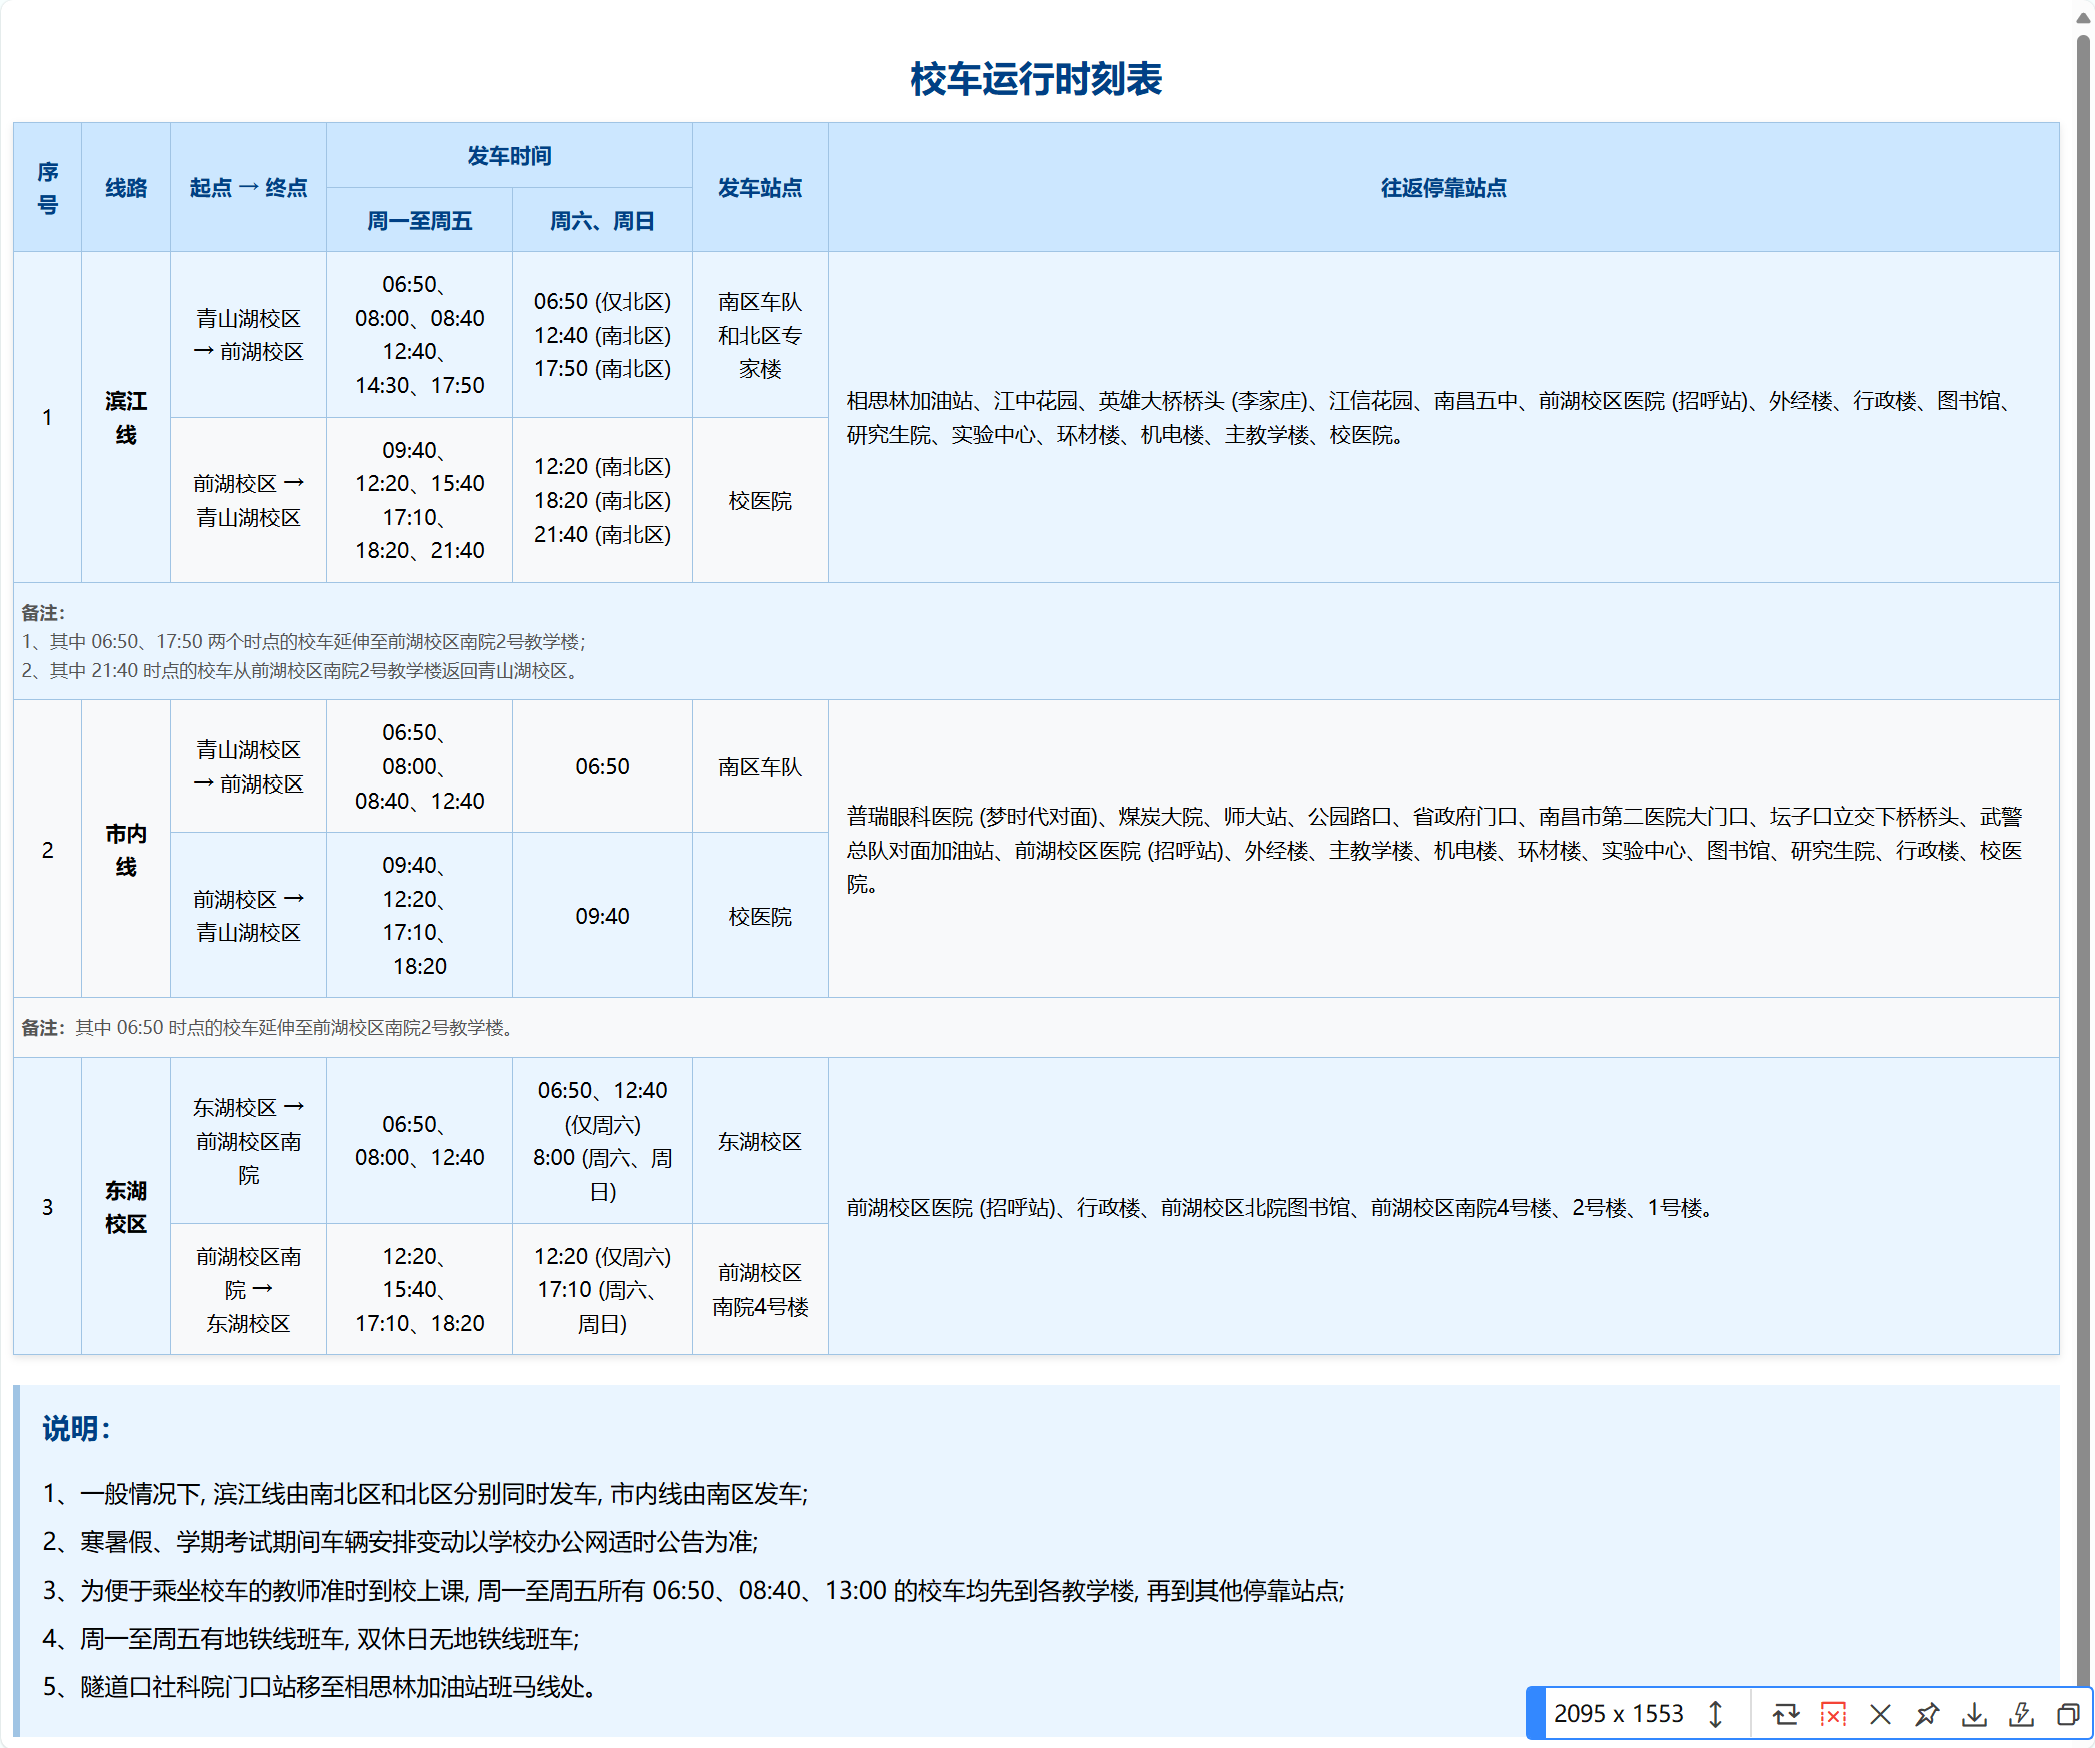Click the 周一至周五 sub-header
Image resolution: width=2095 pixels, height=1748 pixels.
point(419,221)
